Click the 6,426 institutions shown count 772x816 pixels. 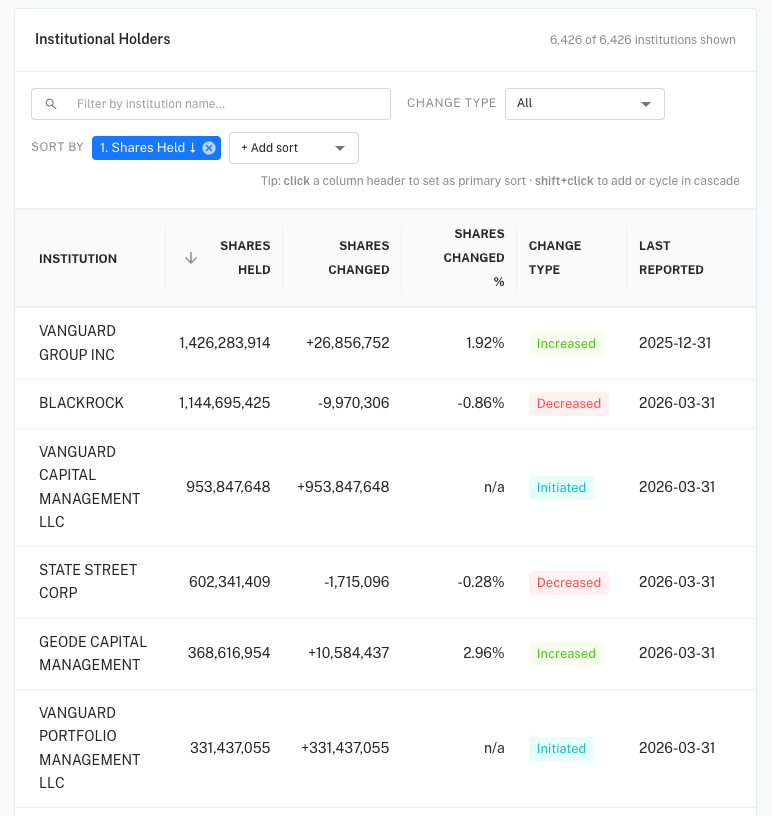click(642, 40)
